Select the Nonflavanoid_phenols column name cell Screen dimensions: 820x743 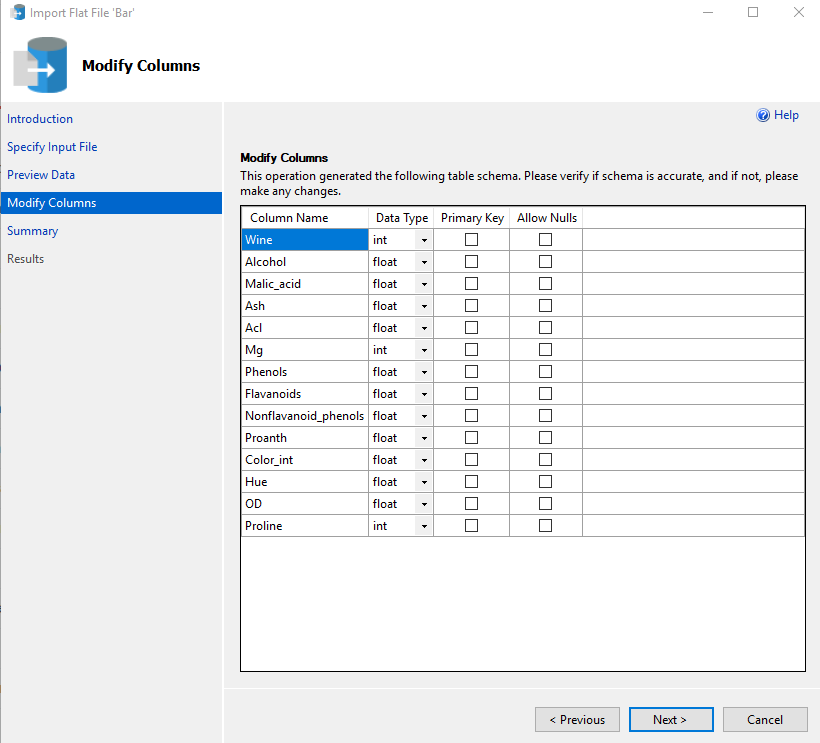point(304,416)
